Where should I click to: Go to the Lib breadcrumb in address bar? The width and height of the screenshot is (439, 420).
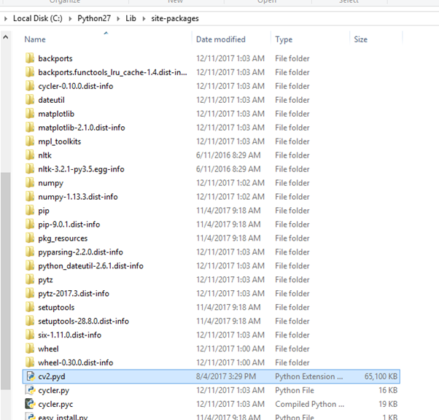pyautogui.click(x=131, y=18)
